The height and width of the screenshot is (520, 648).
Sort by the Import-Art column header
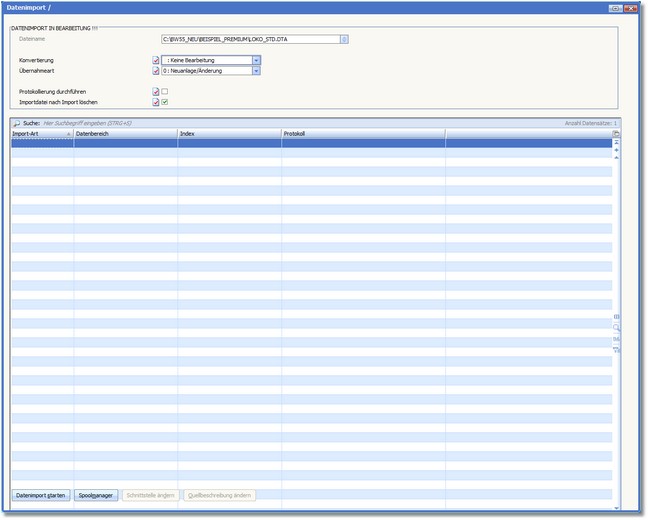coord(40,133)
